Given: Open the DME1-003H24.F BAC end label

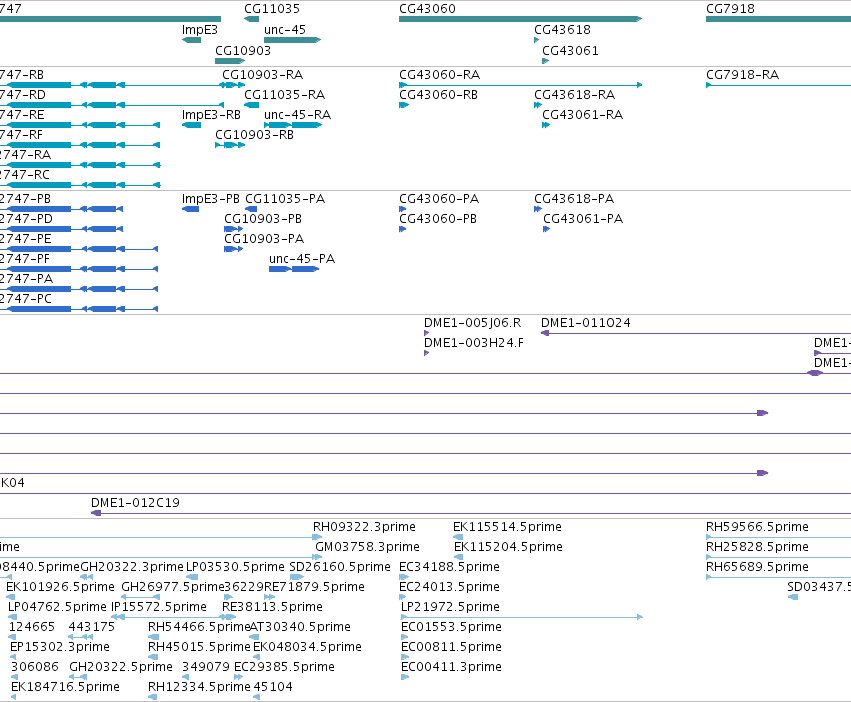Looking at the screenshot, I should (474, 343).
